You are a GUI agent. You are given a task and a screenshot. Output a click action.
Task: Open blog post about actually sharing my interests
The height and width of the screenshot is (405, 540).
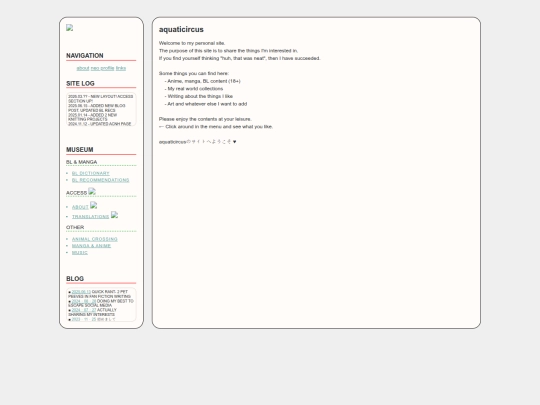pyautogui.click(x=84, y=310)
